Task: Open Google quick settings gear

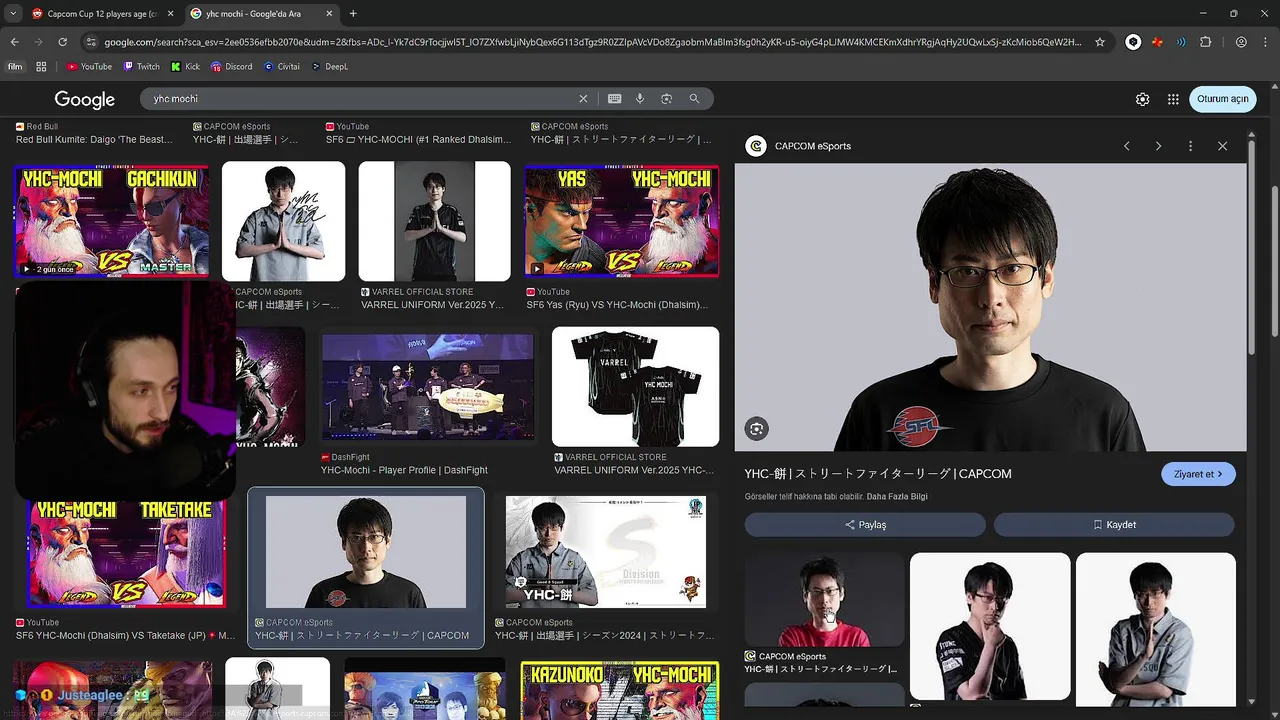Action: tap(1142, 99)
